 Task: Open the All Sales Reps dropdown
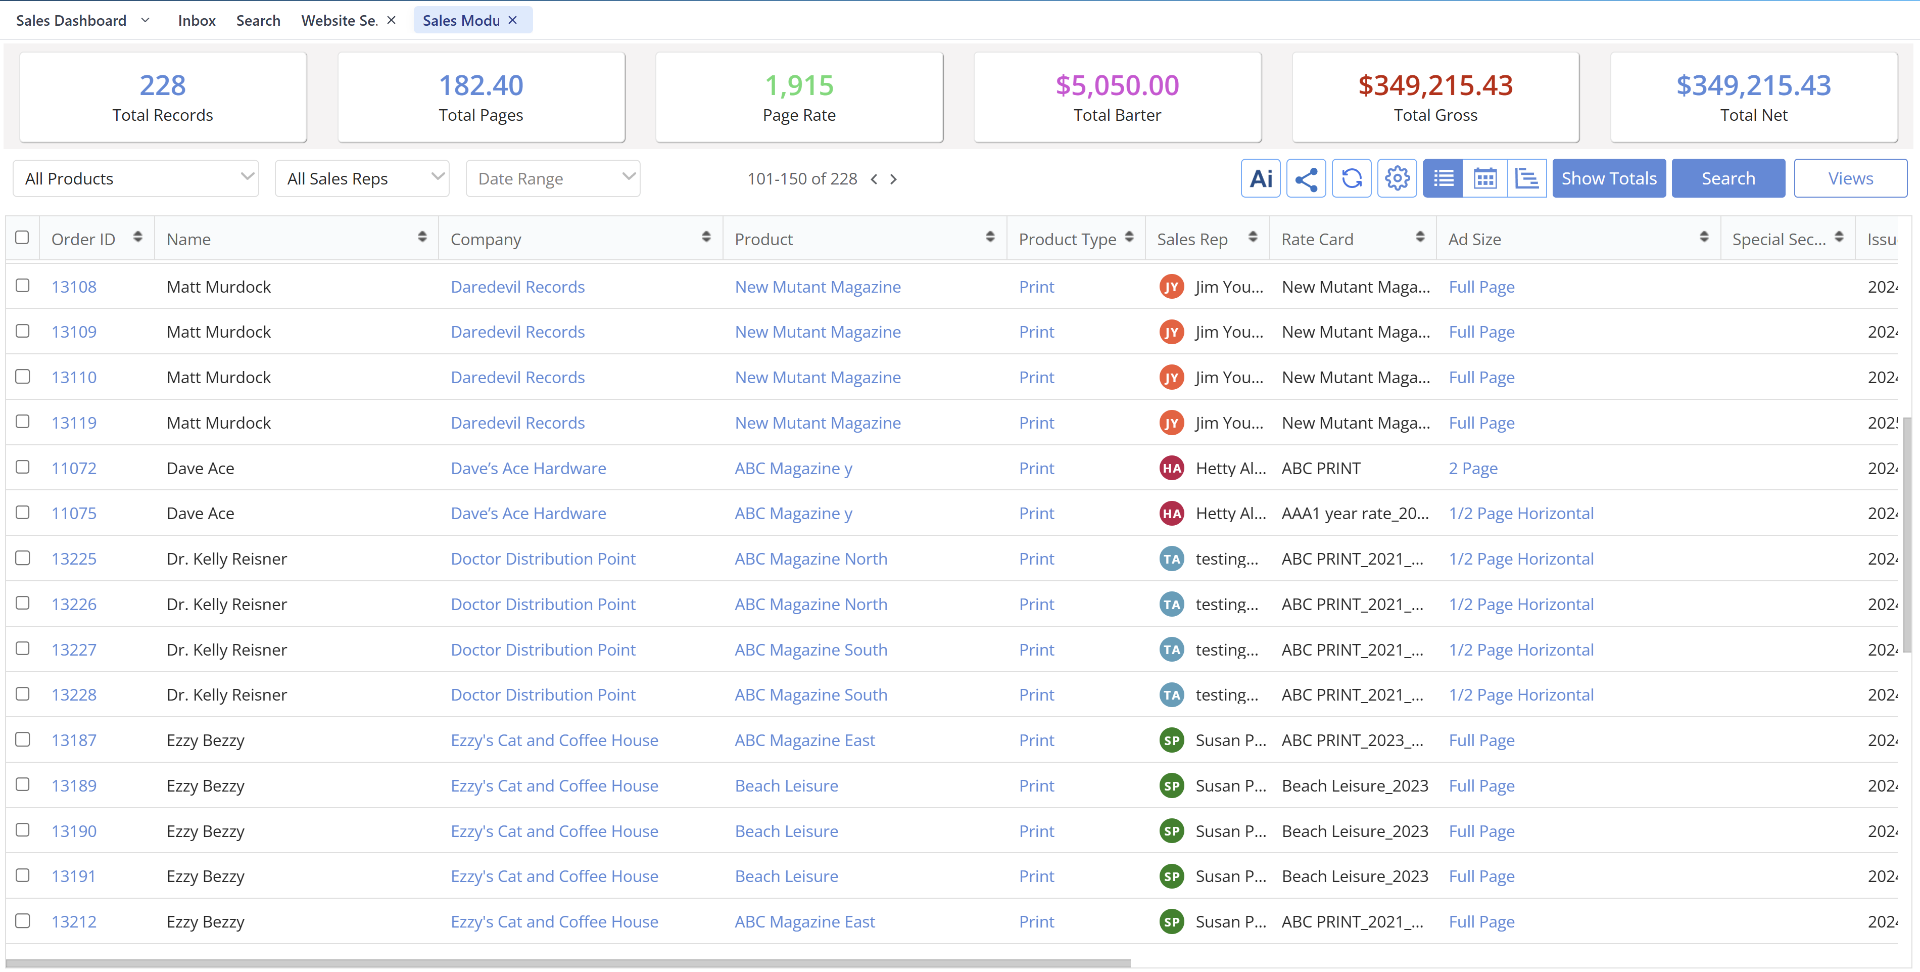click(362, 178)
